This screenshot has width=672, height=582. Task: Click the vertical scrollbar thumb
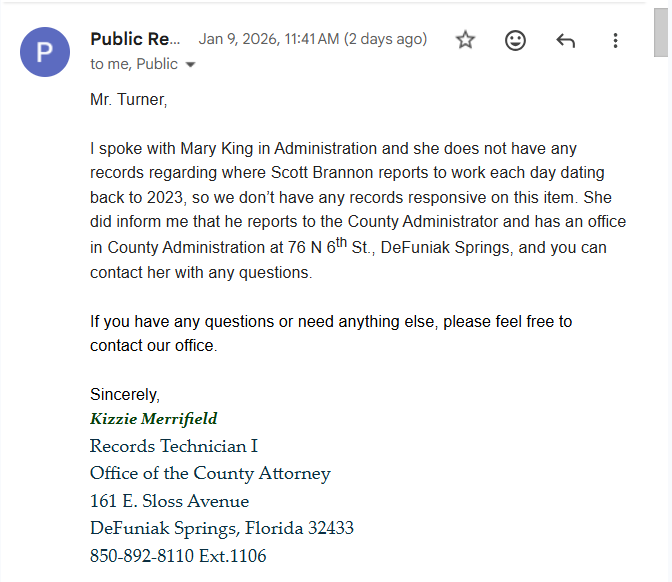pos(660,30)
